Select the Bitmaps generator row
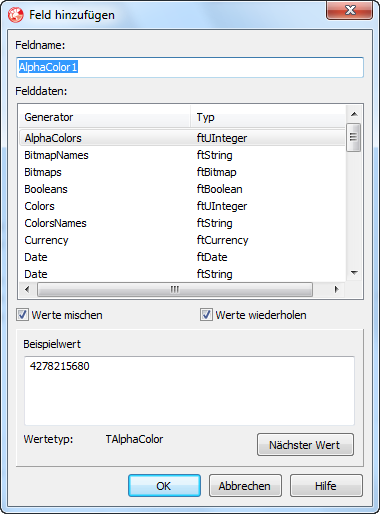Image resolution: width=380 pixels, height=514 pixels. click(x=182, y=172)
